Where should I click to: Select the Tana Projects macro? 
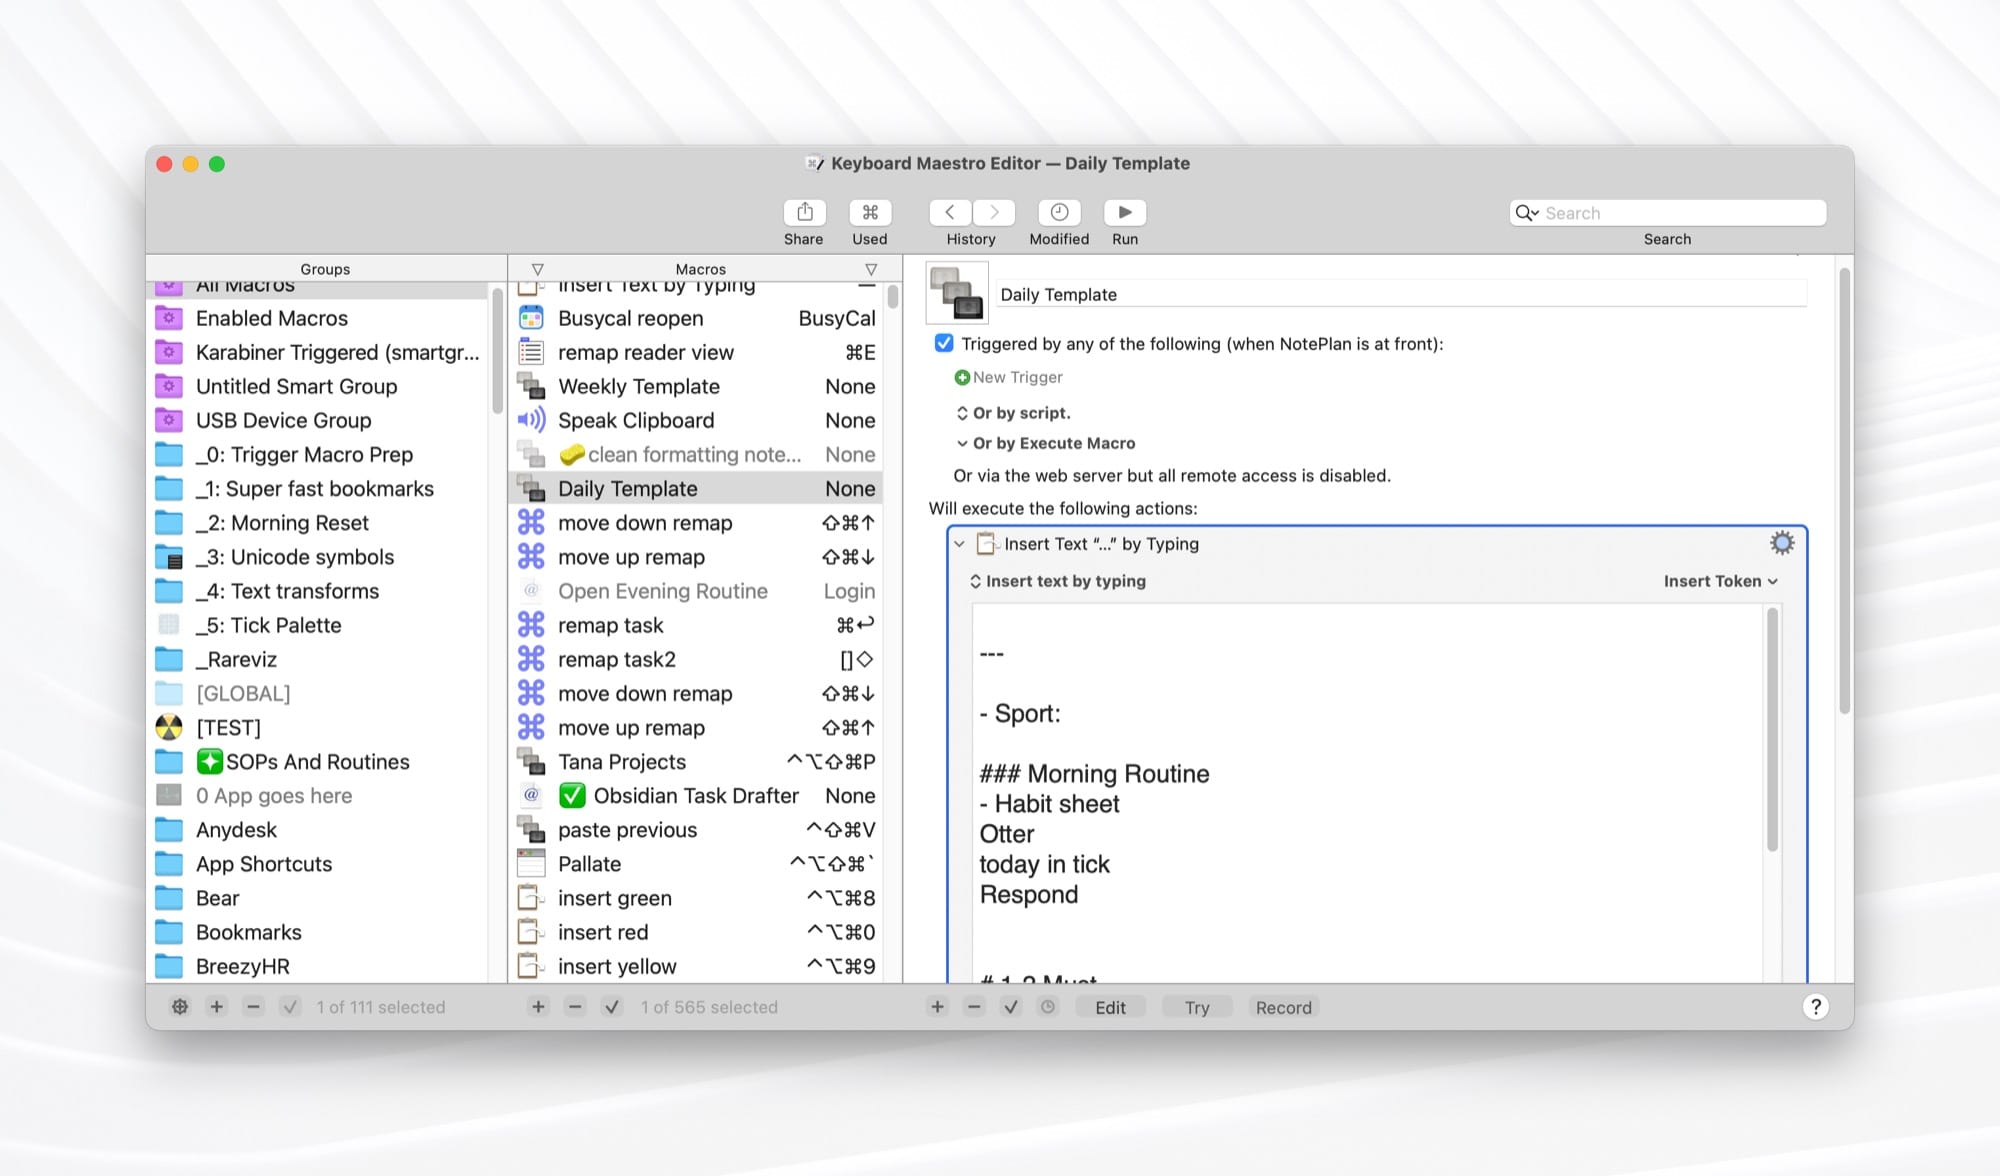[x=698, y=761]
